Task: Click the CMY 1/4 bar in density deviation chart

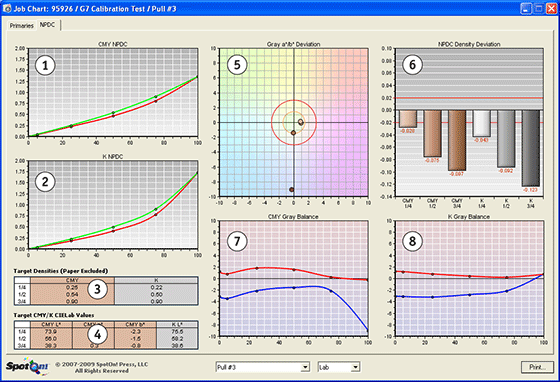Action: pos(408,119)
